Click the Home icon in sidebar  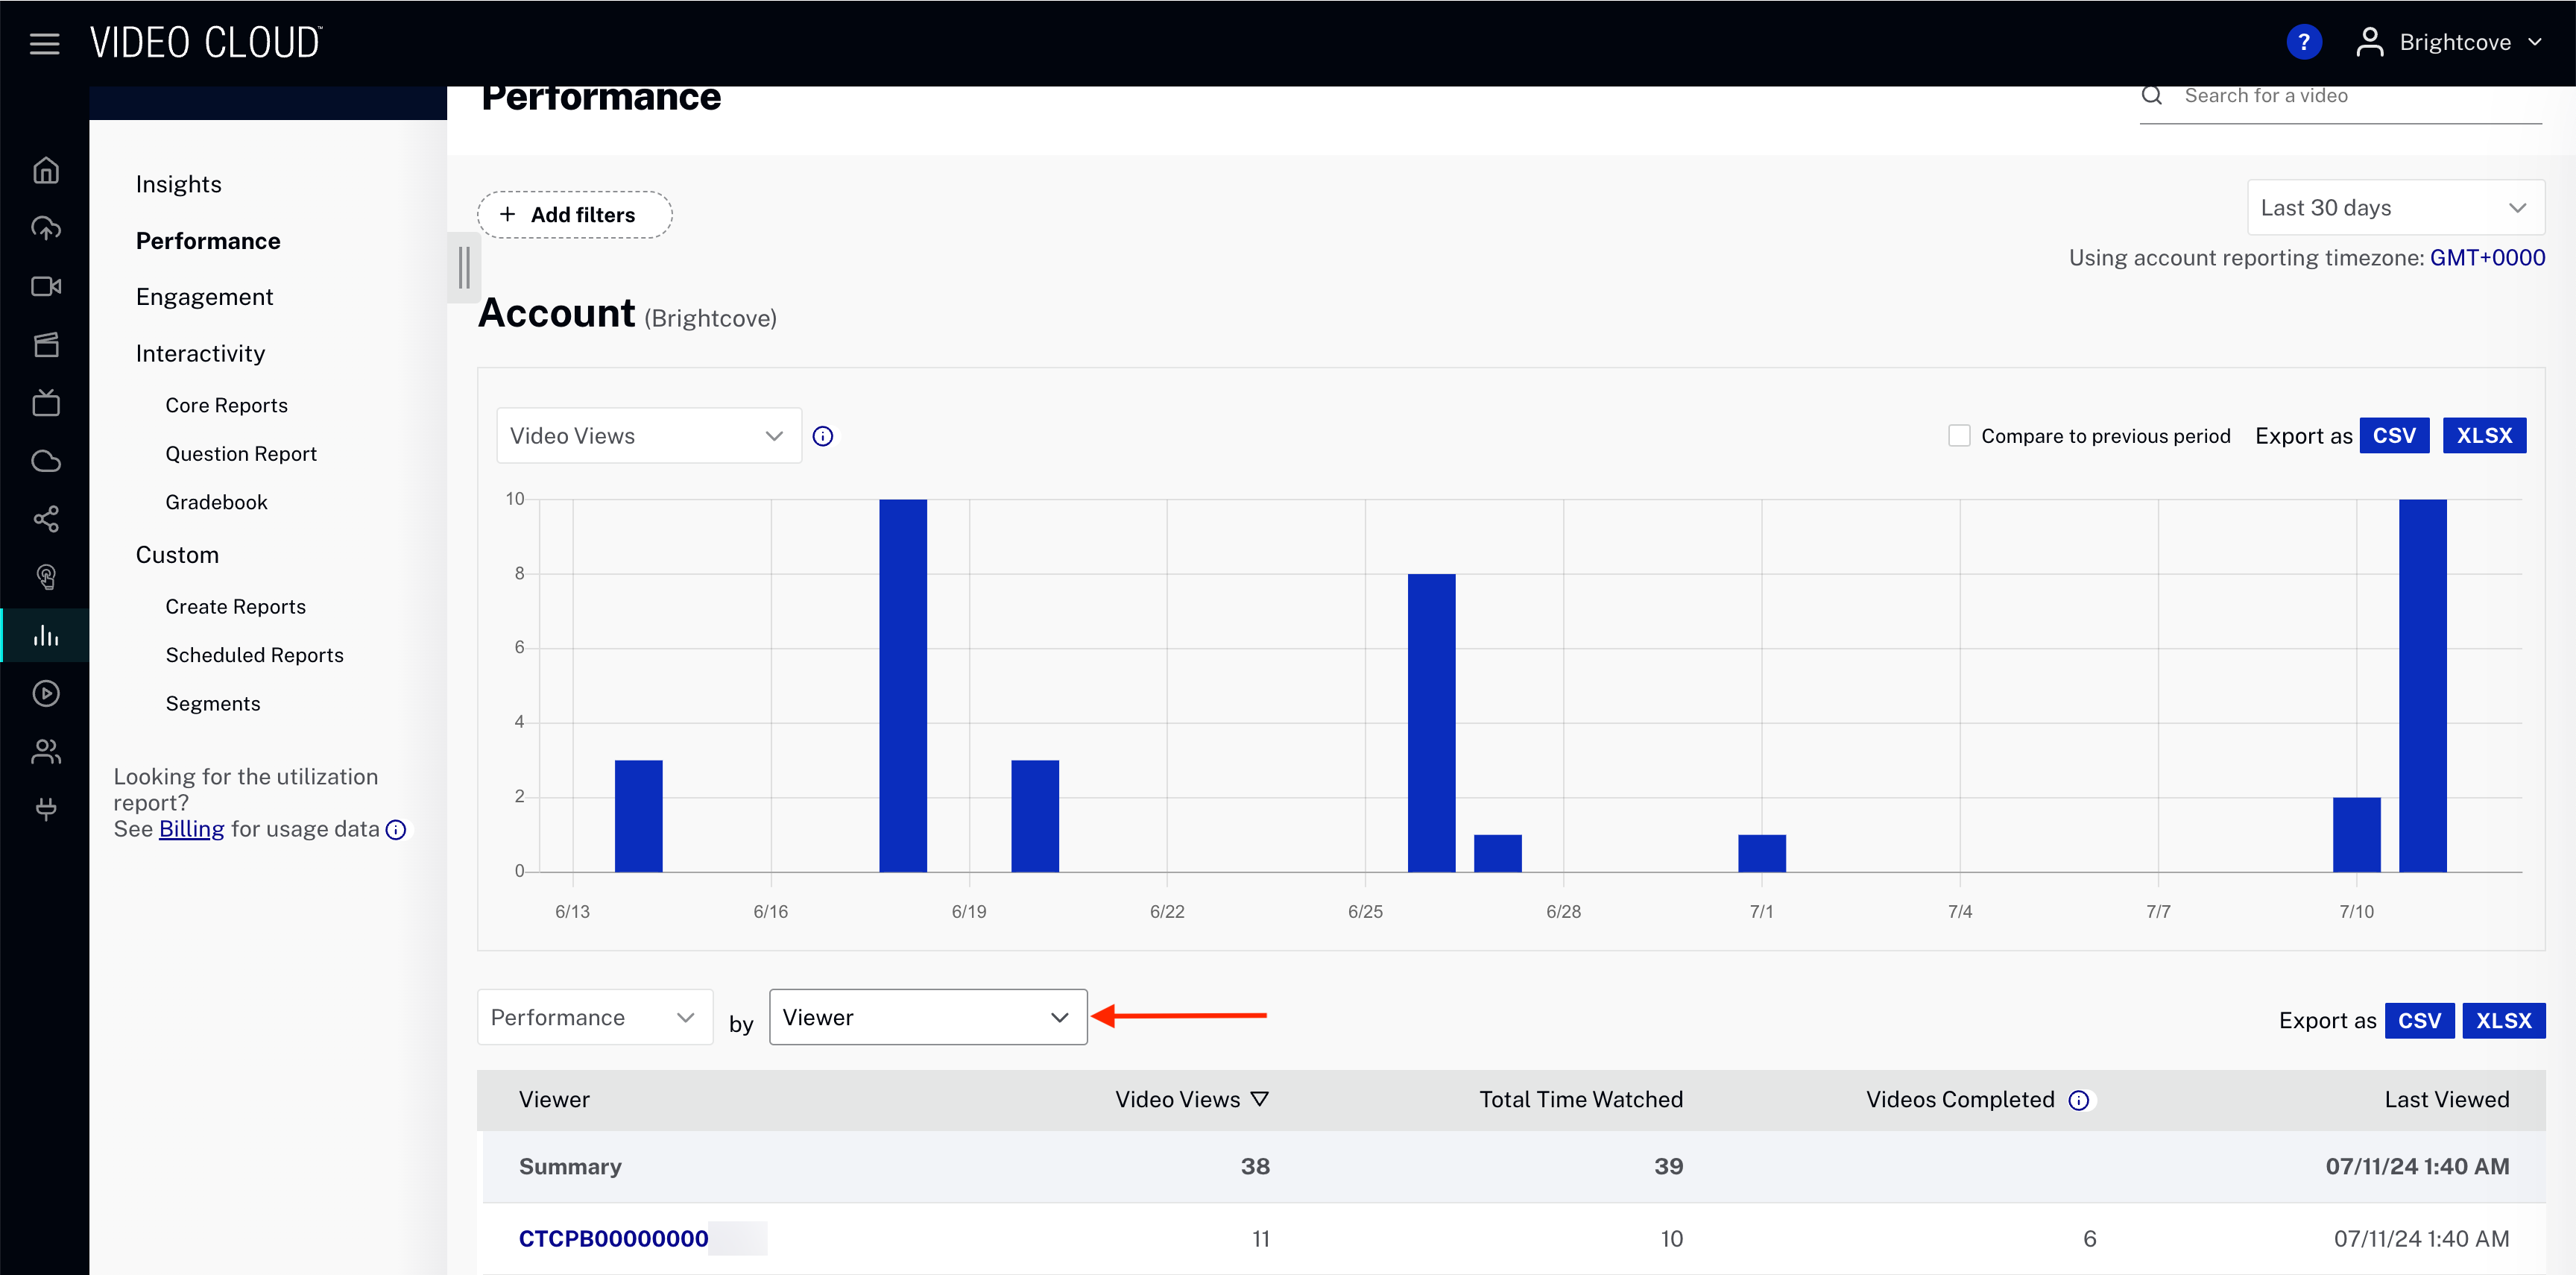[46, 170]
